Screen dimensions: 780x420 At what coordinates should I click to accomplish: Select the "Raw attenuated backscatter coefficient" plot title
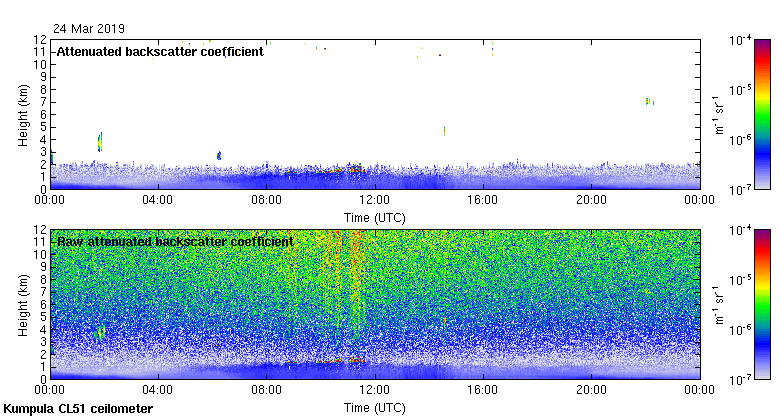[175, 242]
